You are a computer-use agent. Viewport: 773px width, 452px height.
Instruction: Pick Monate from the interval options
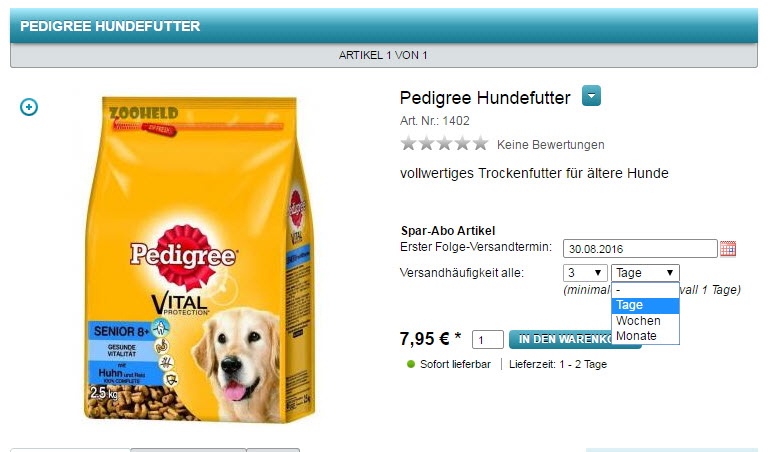click(x=645, y=336)
